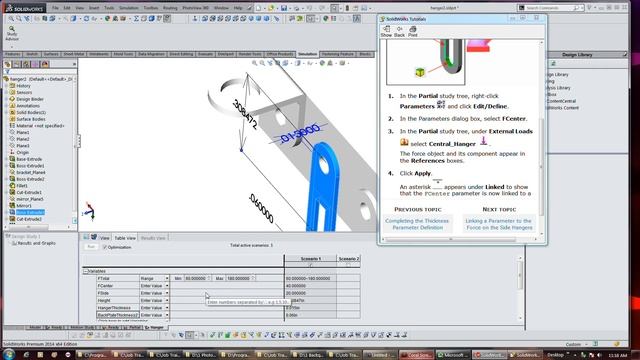Select the PropertyManager tab icon
This screenshot has height=360, width=640.
click(x=17, y=64)
